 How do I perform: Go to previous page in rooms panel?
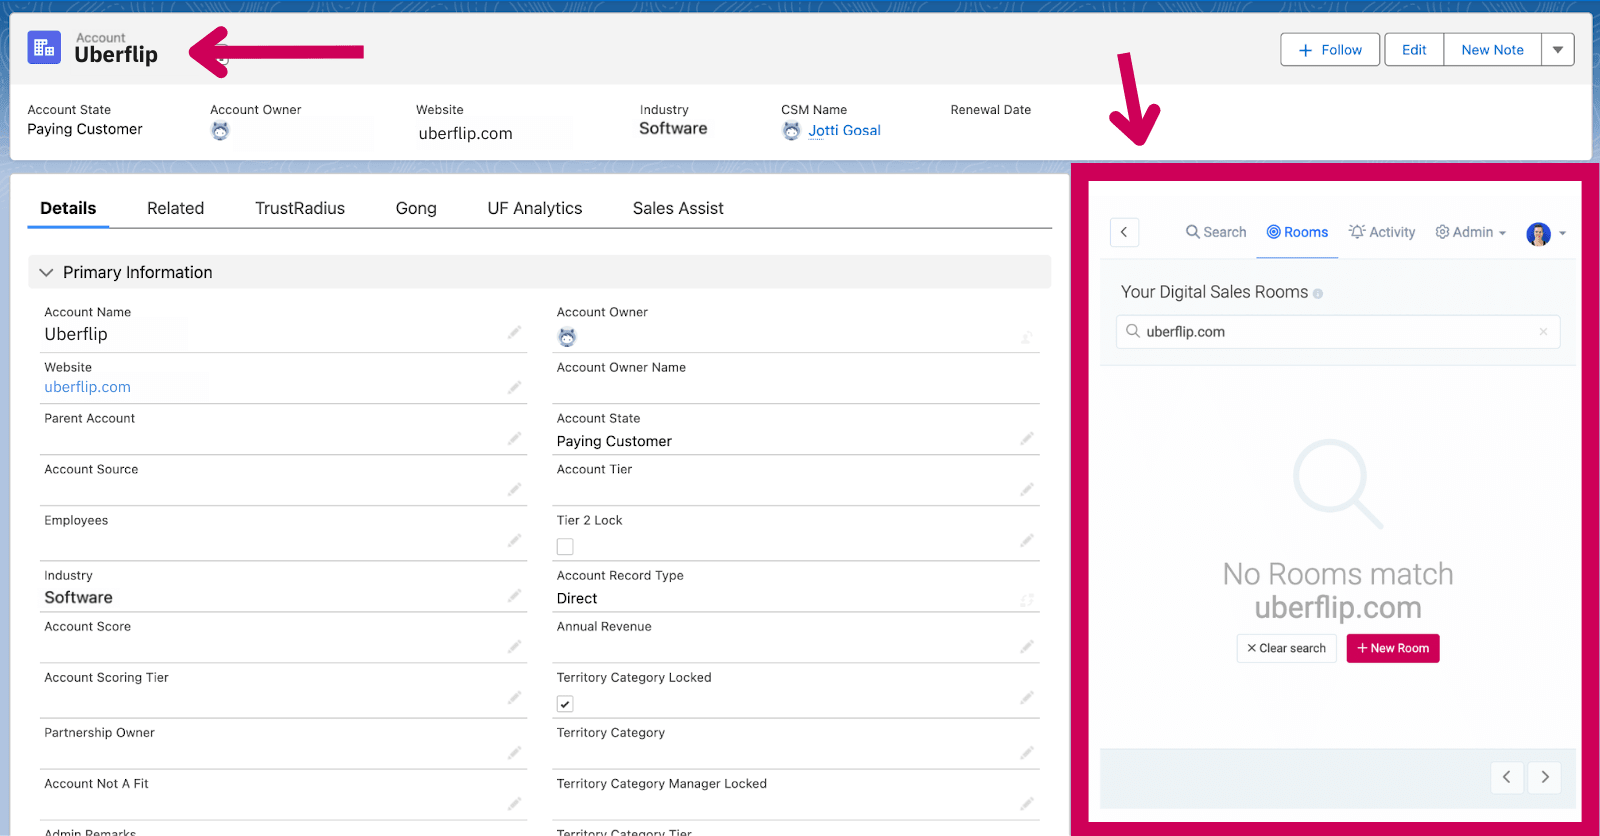click(1507, 777)
